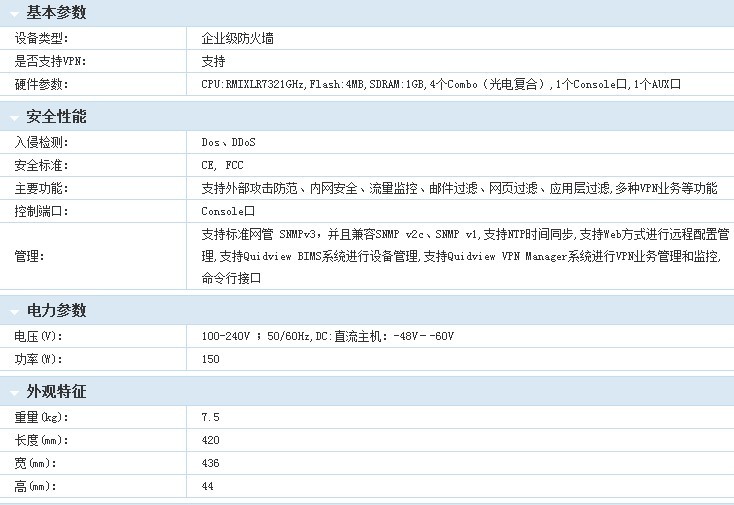Click the 150 power value

[x=210, y=359]
